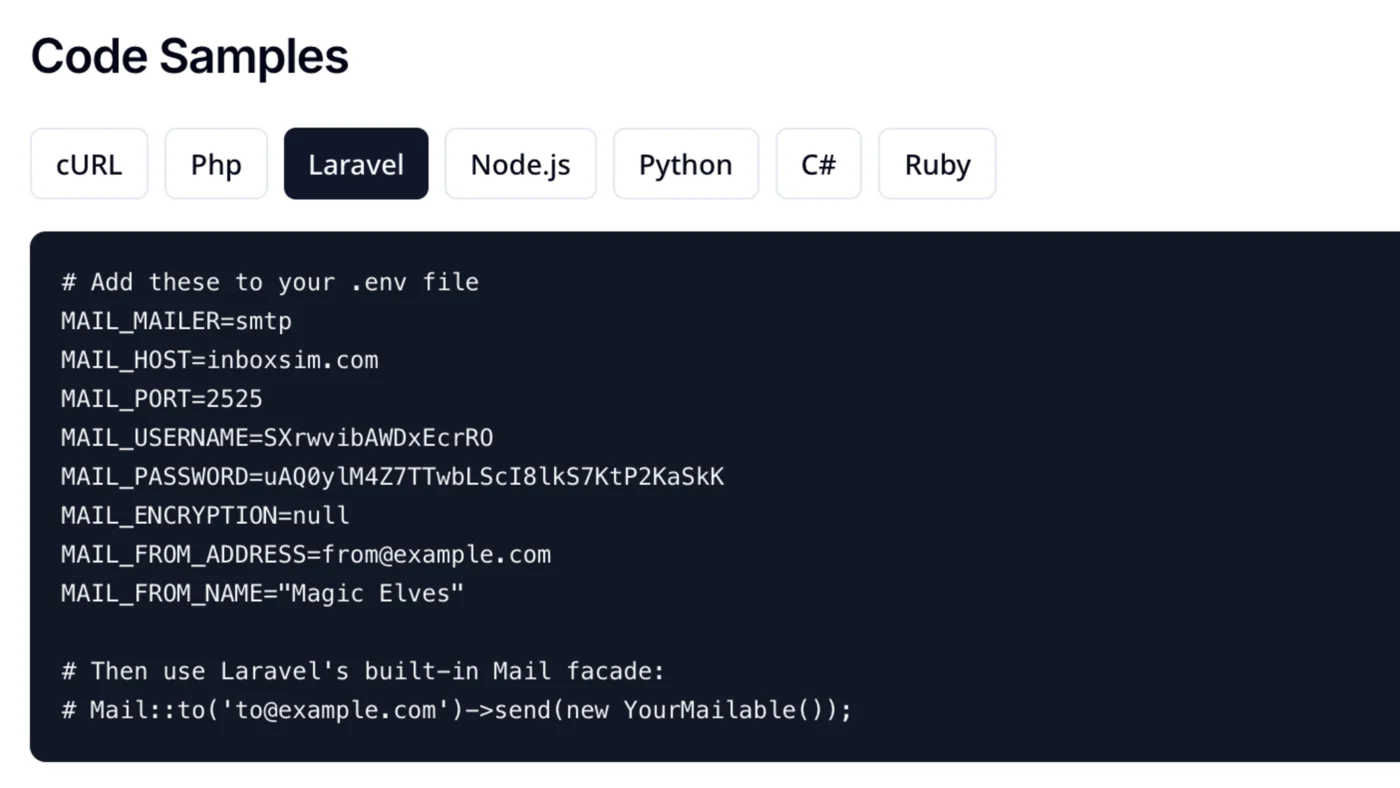This screenshot has width=1400, height=788.
Task: Click the MAIL_ENCRYPTION=null line
Action: 204,515
